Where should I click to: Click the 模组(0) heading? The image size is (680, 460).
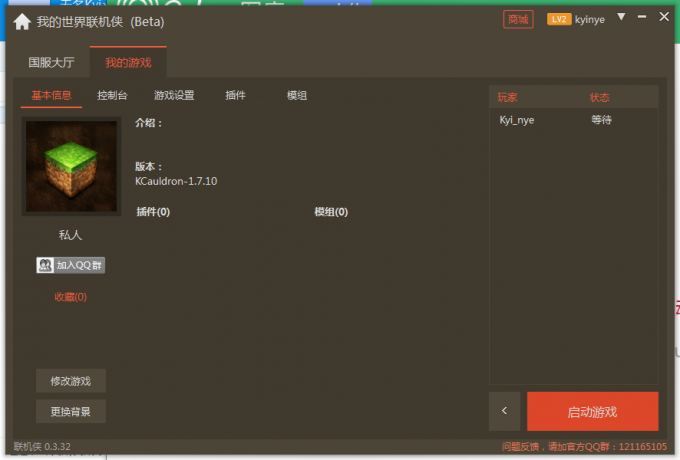pos(331,212)
